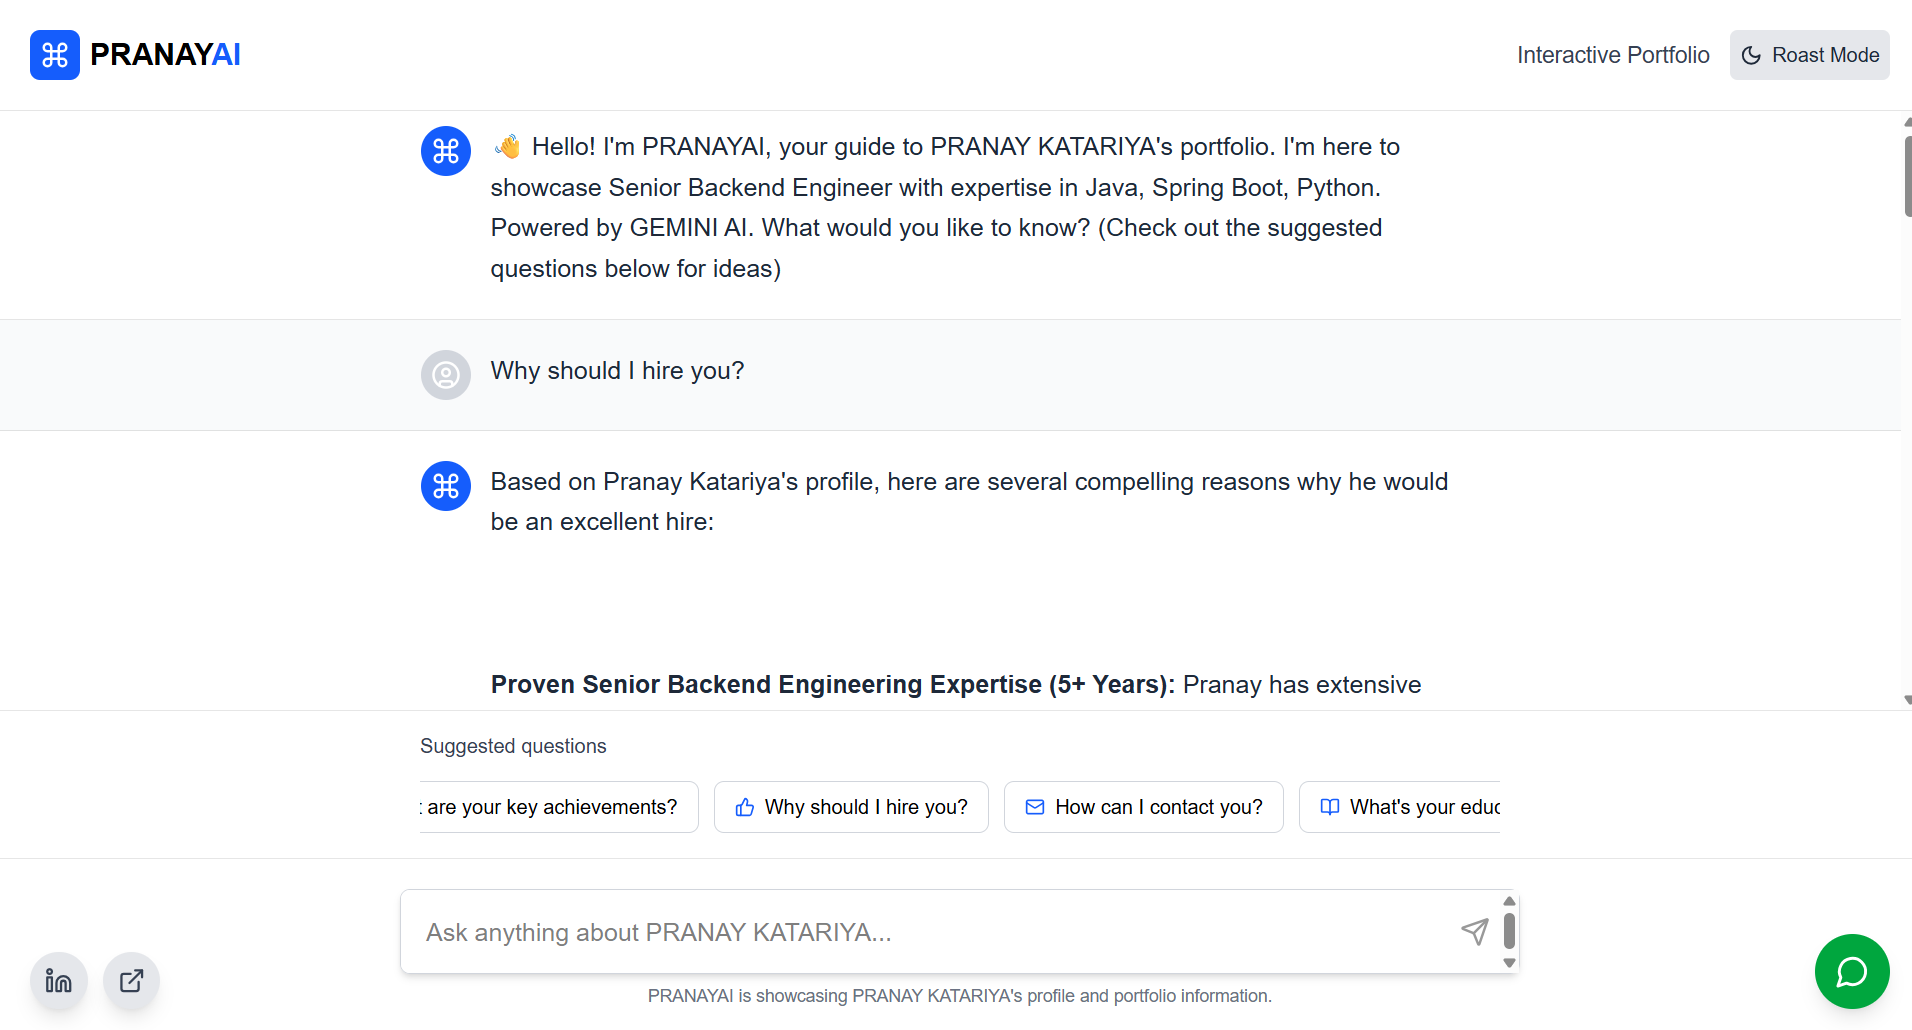Select 'Why should I hire you?' suggestion

click(851, 807)
